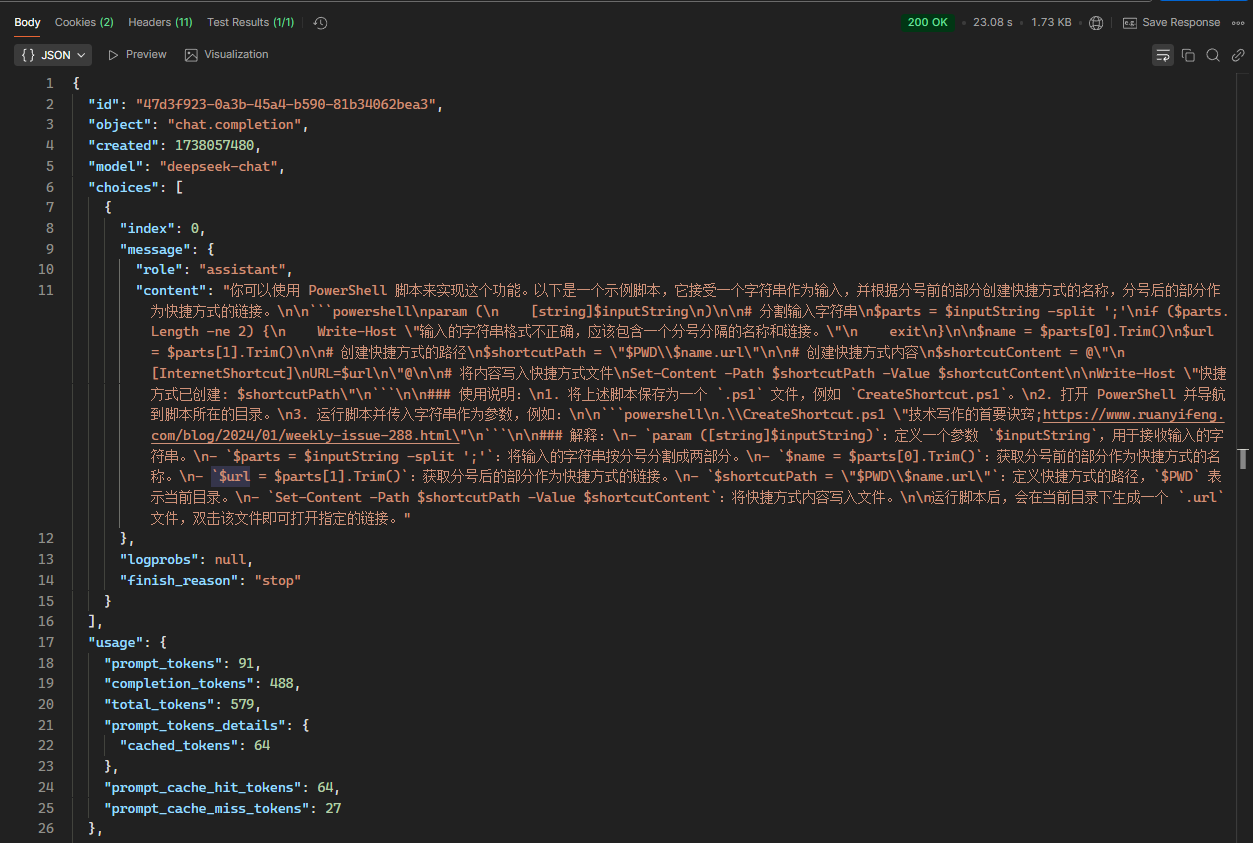Click the "stop" finish_reason value
1253x843 pixels.
coord(278,580)
